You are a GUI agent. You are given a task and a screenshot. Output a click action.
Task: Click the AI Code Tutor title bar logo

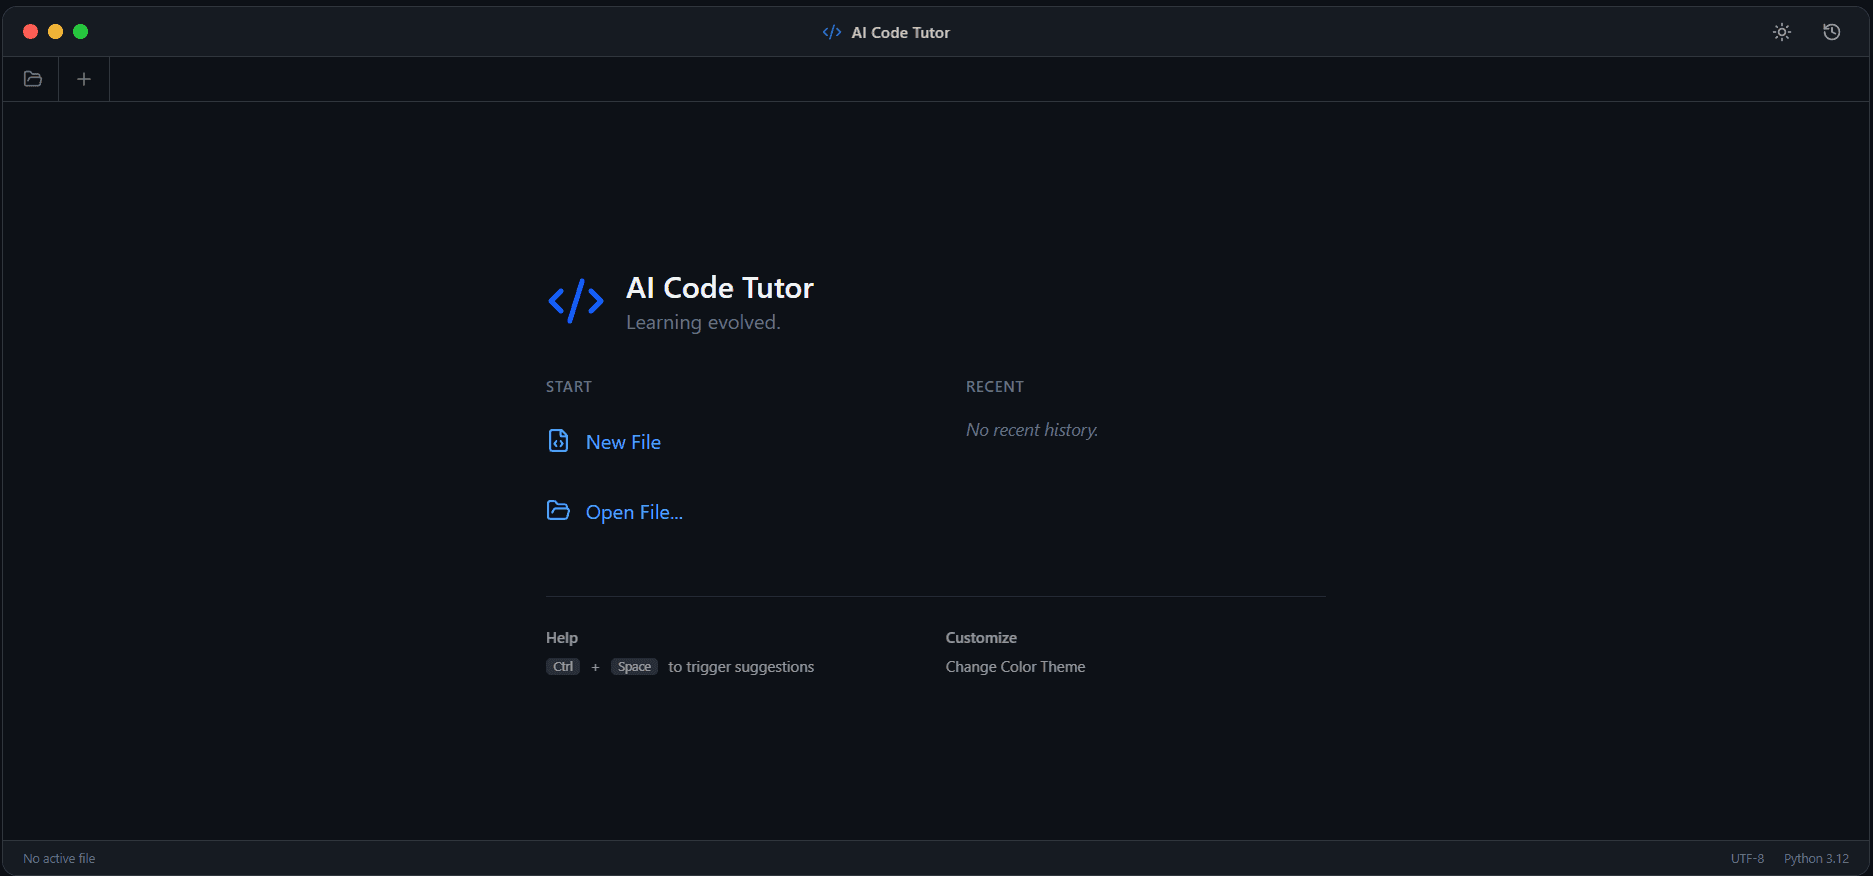832,32
